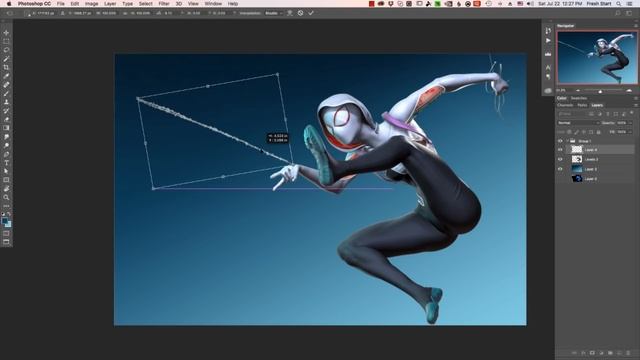Toggle Quick Mask mode
Image resolution: width=640 pixels, height=360 pixels.
pyautogui.click(x=6, y=233)
